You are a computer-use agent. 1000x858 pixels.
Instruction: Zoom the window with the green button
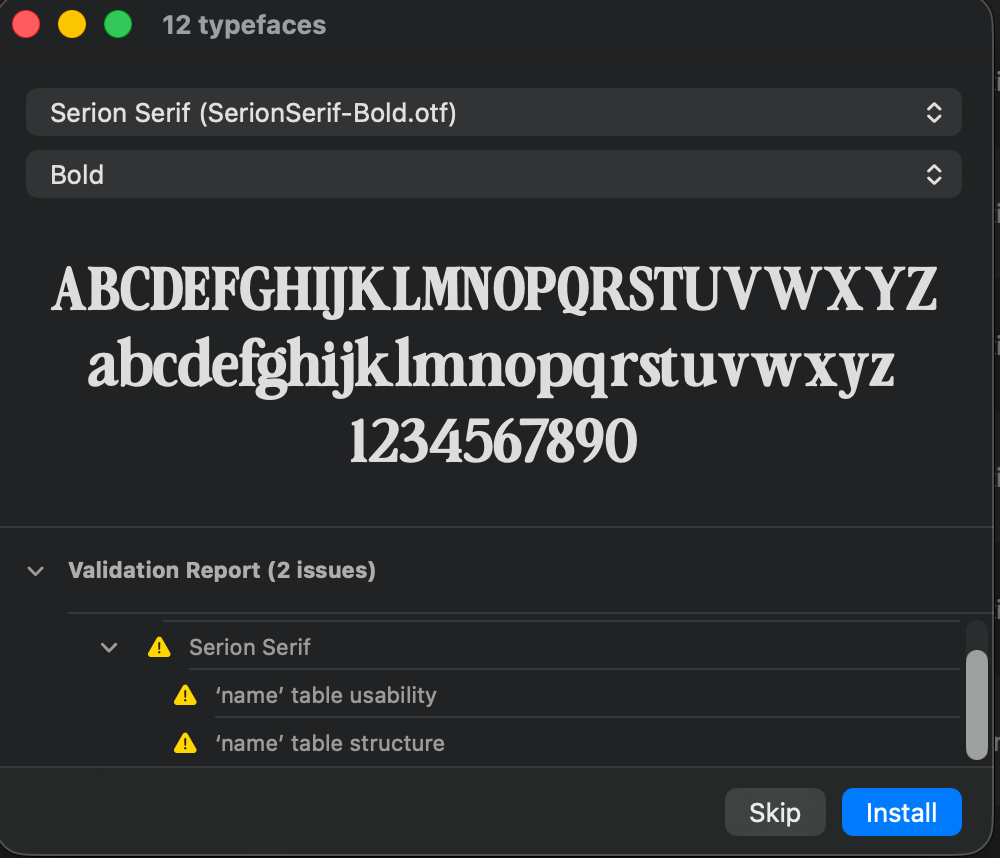point(118,25)
